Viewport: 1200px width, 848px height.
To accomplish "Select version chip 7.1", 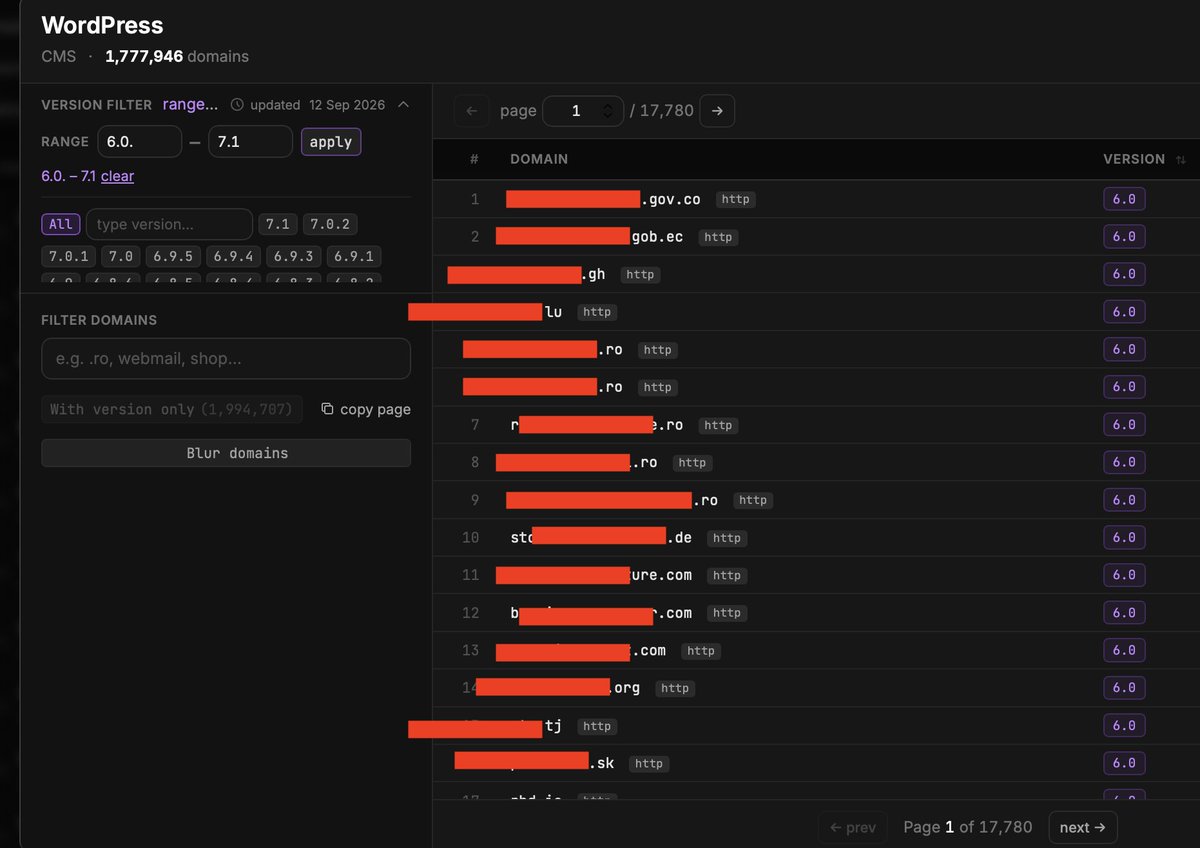I will coord(277,224).
